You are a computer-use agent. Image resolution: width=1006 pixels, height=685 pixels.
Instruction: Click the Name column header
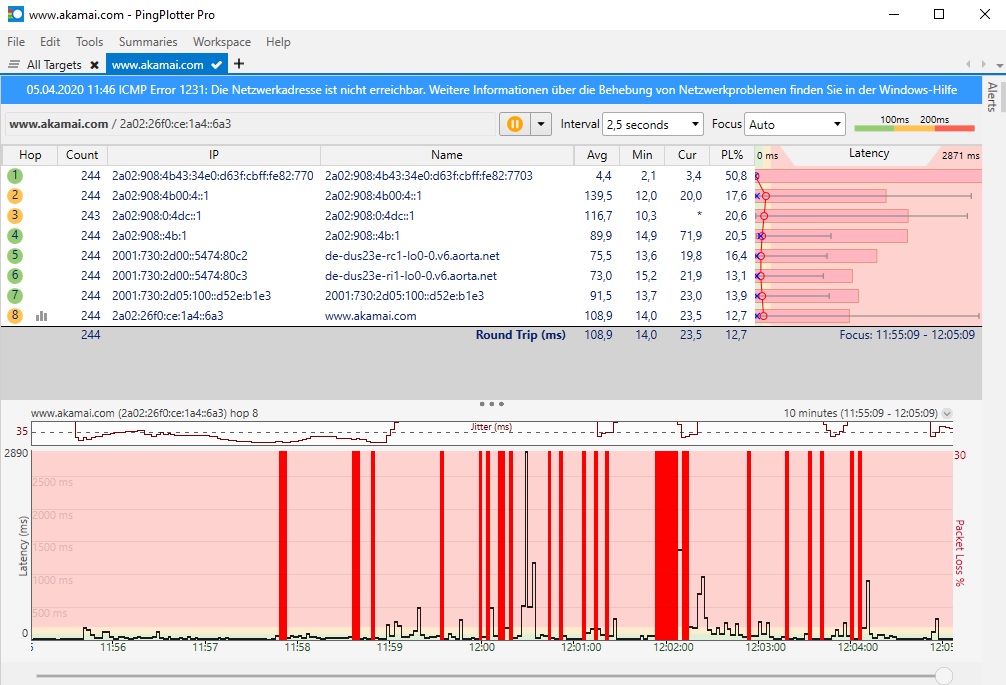click(447, 155)
